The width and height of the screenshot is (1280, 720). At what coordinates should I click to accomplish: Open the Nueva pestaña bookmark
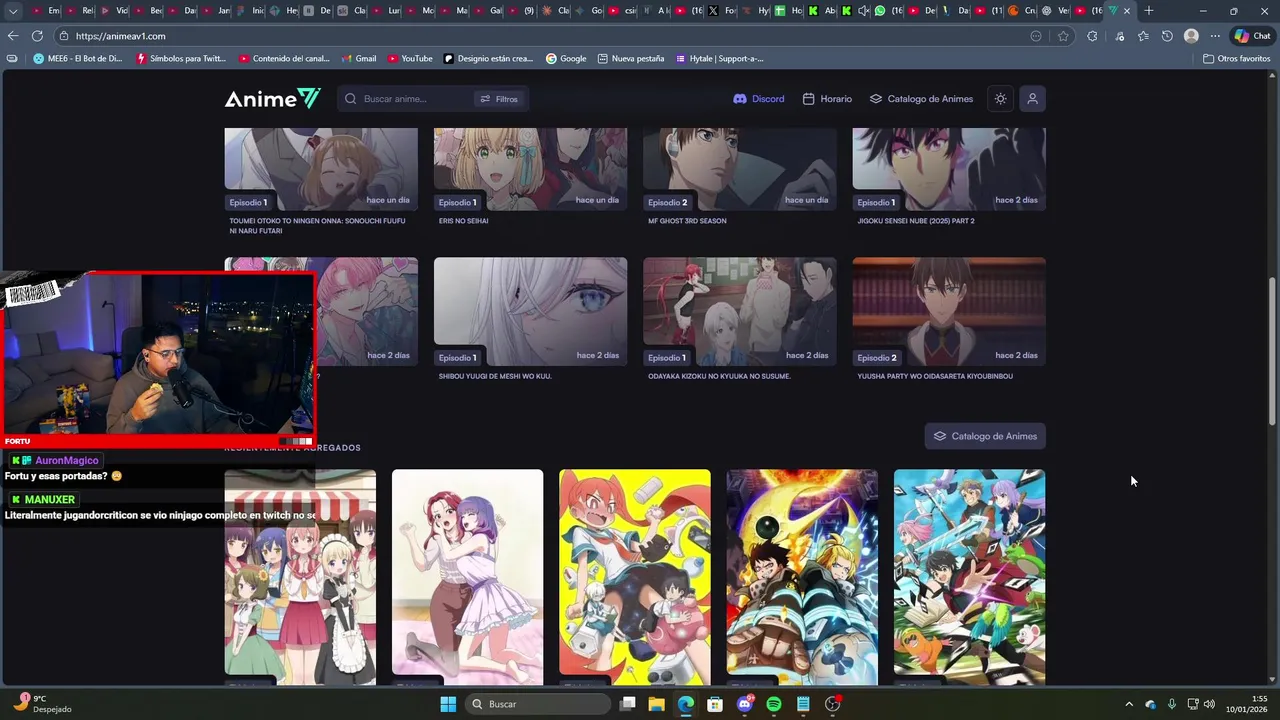631,59
